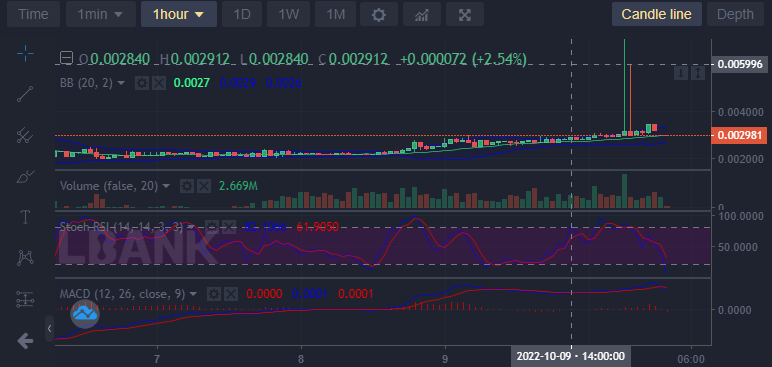Viewport: 772px width, 367px height.
Task: Select the 1D timeframe
Action: (242, 14)
